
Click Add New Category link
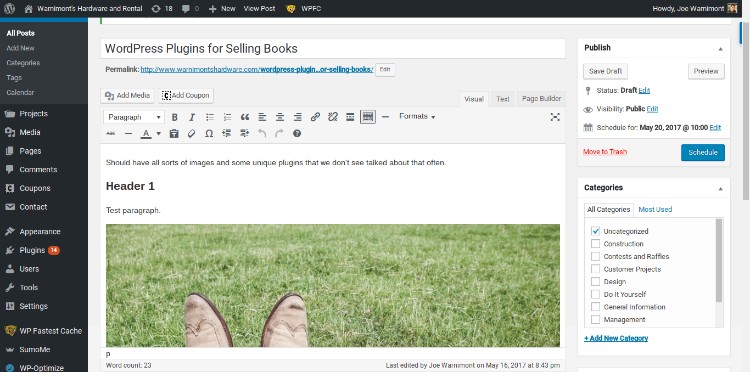pos(616,338)
